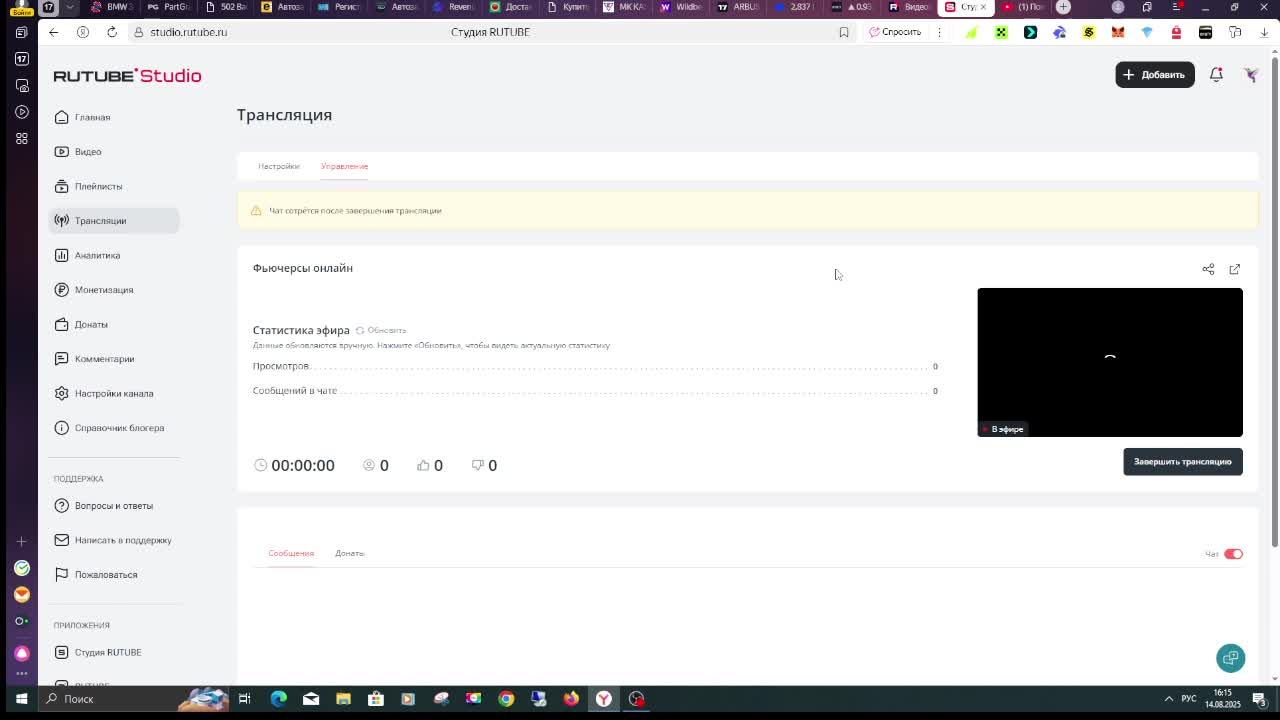Open Firefox from the taskbar

click(x=571, y=699)
